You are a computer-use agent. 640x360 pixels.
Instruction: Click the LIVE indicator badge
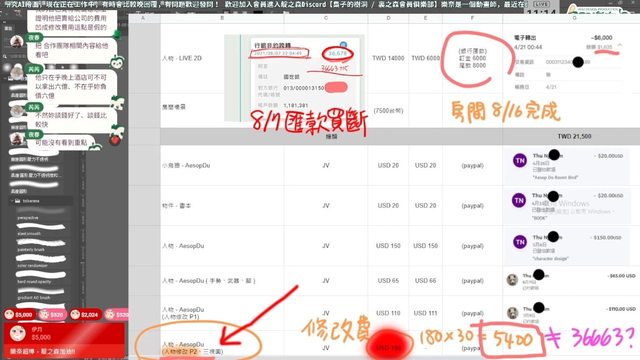coord(541,4)
